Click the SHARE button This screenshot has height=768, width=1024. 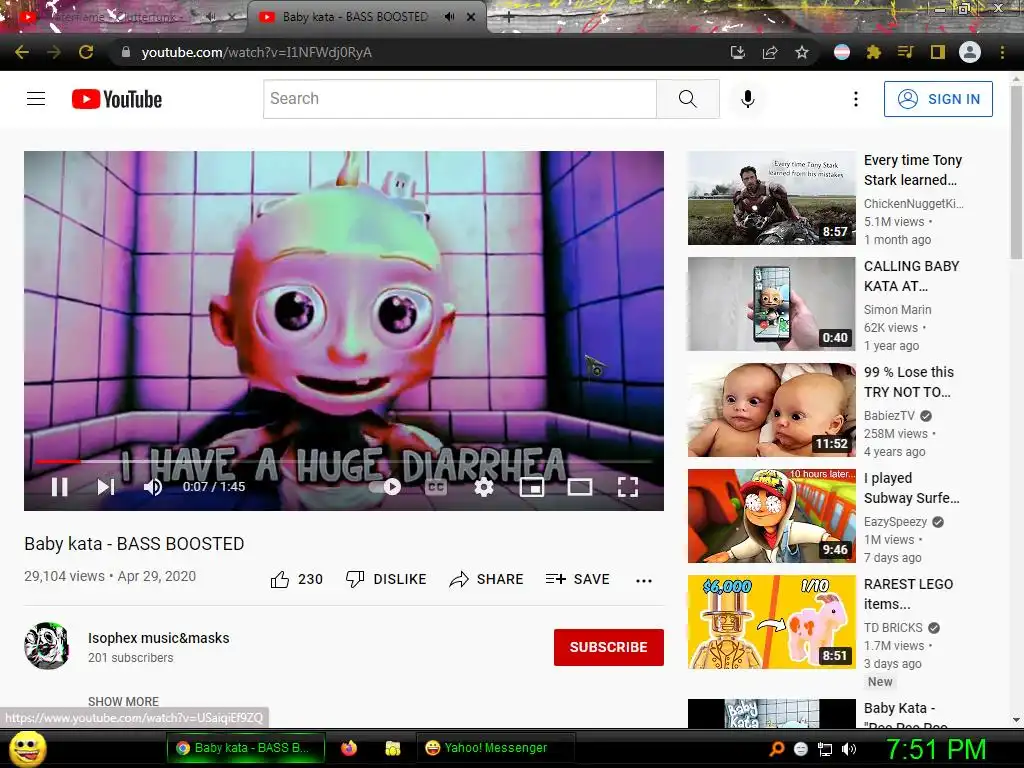click(487, 579)
